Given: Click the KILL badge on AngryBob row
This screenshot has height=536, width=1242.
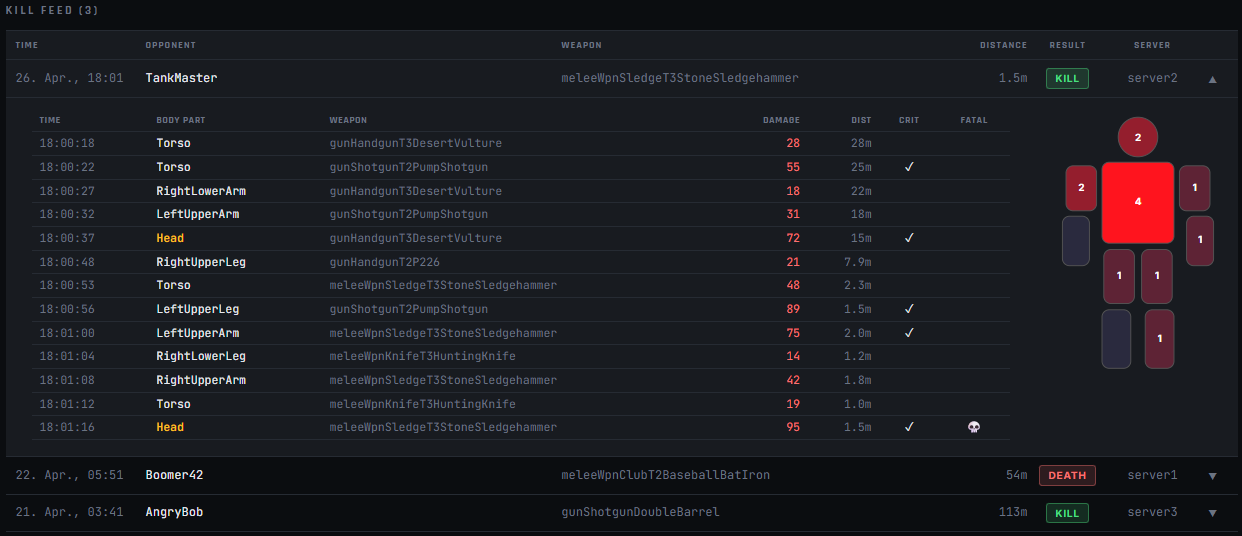Looking at the screenshot, I should 1067,513.
